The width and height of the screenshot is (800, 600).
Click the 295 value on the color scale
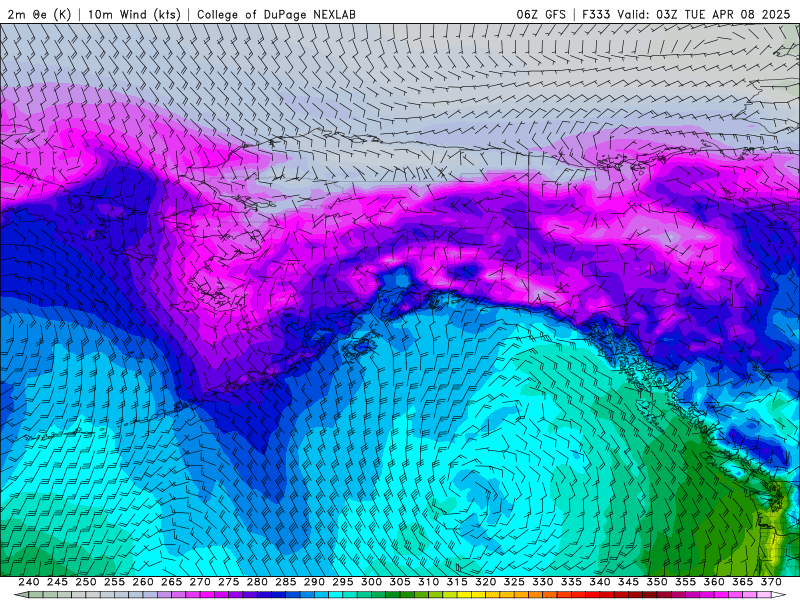pyautogui.click(x=343, y=582)
